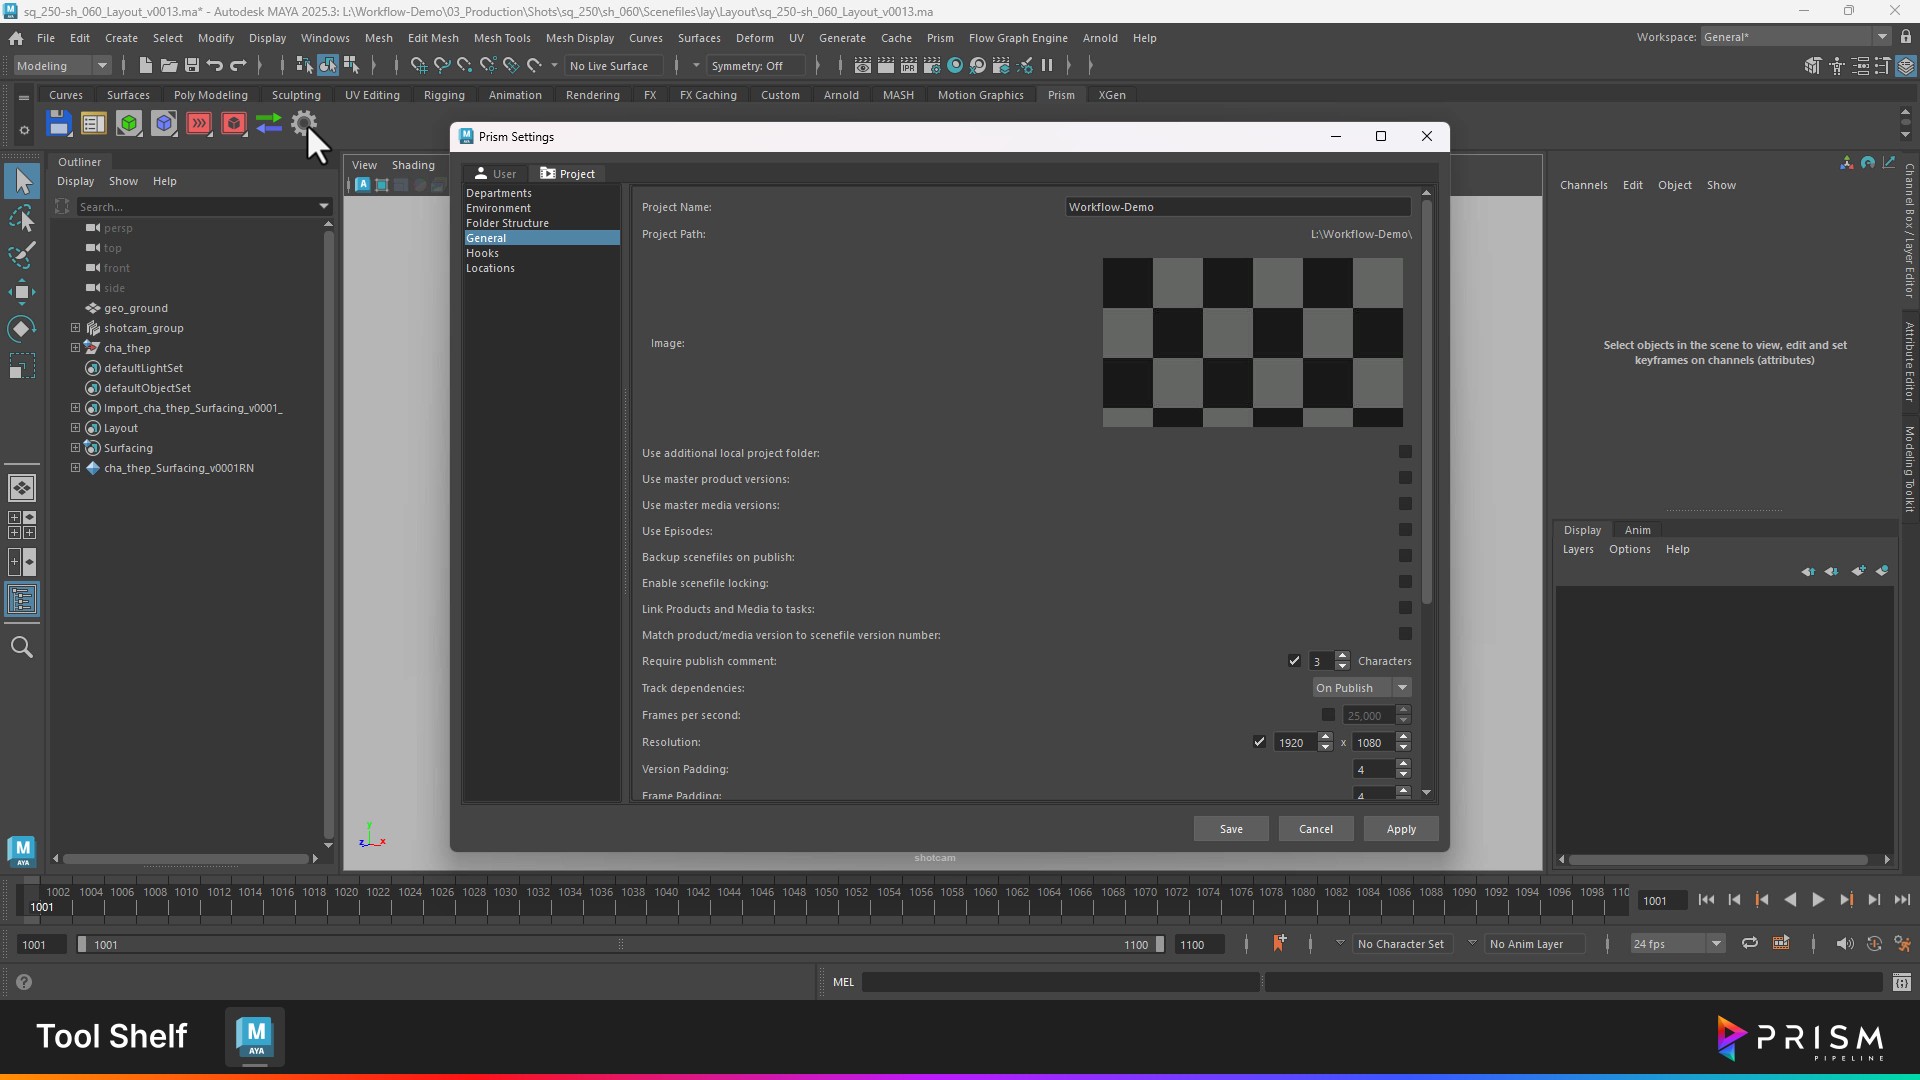Click the Prism save icon on shelf
Image resolution: width=1920 pixels, height=1080 pixels.
(59, 123)
